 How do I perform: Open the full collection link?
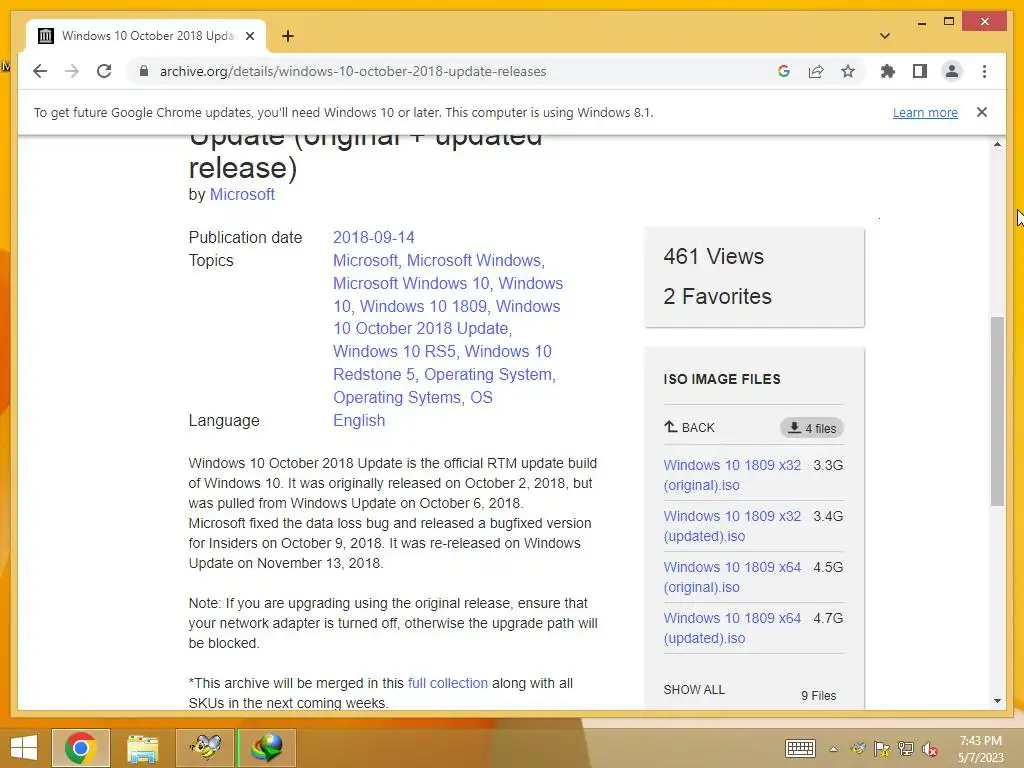click(447, 683)
